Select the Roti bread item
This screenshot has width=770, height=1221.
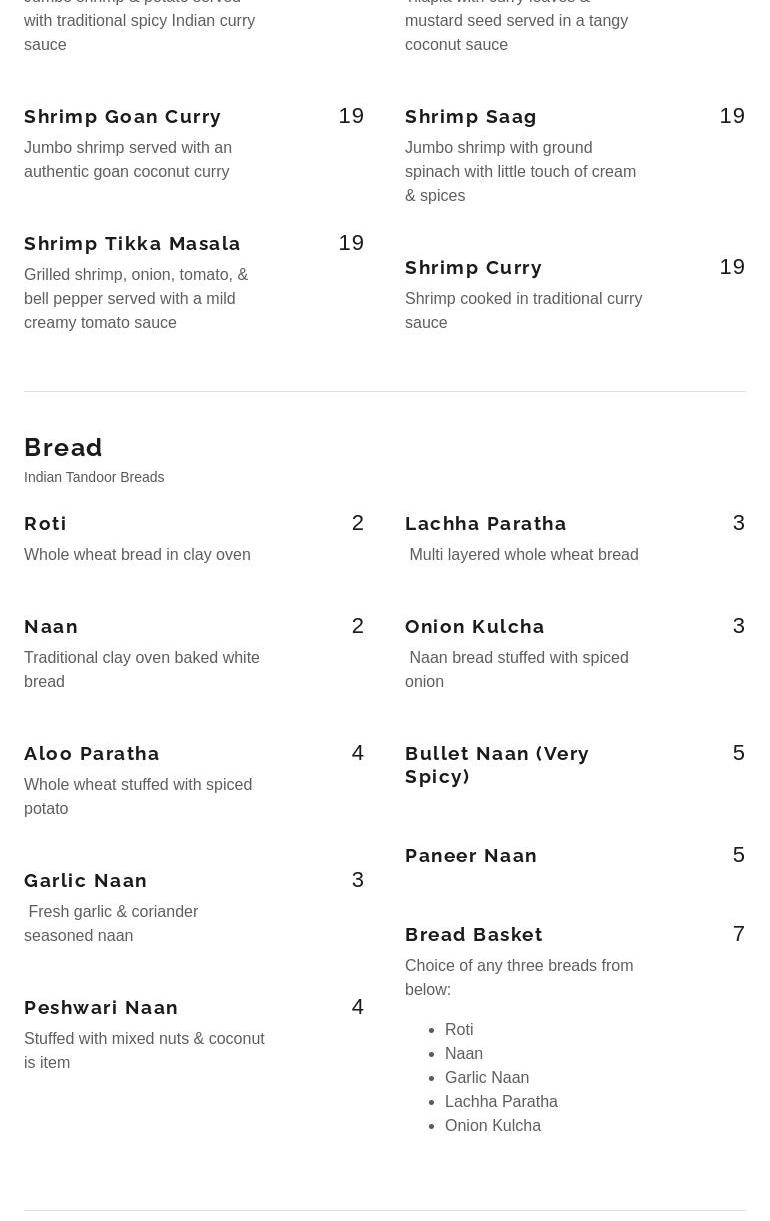45,524
